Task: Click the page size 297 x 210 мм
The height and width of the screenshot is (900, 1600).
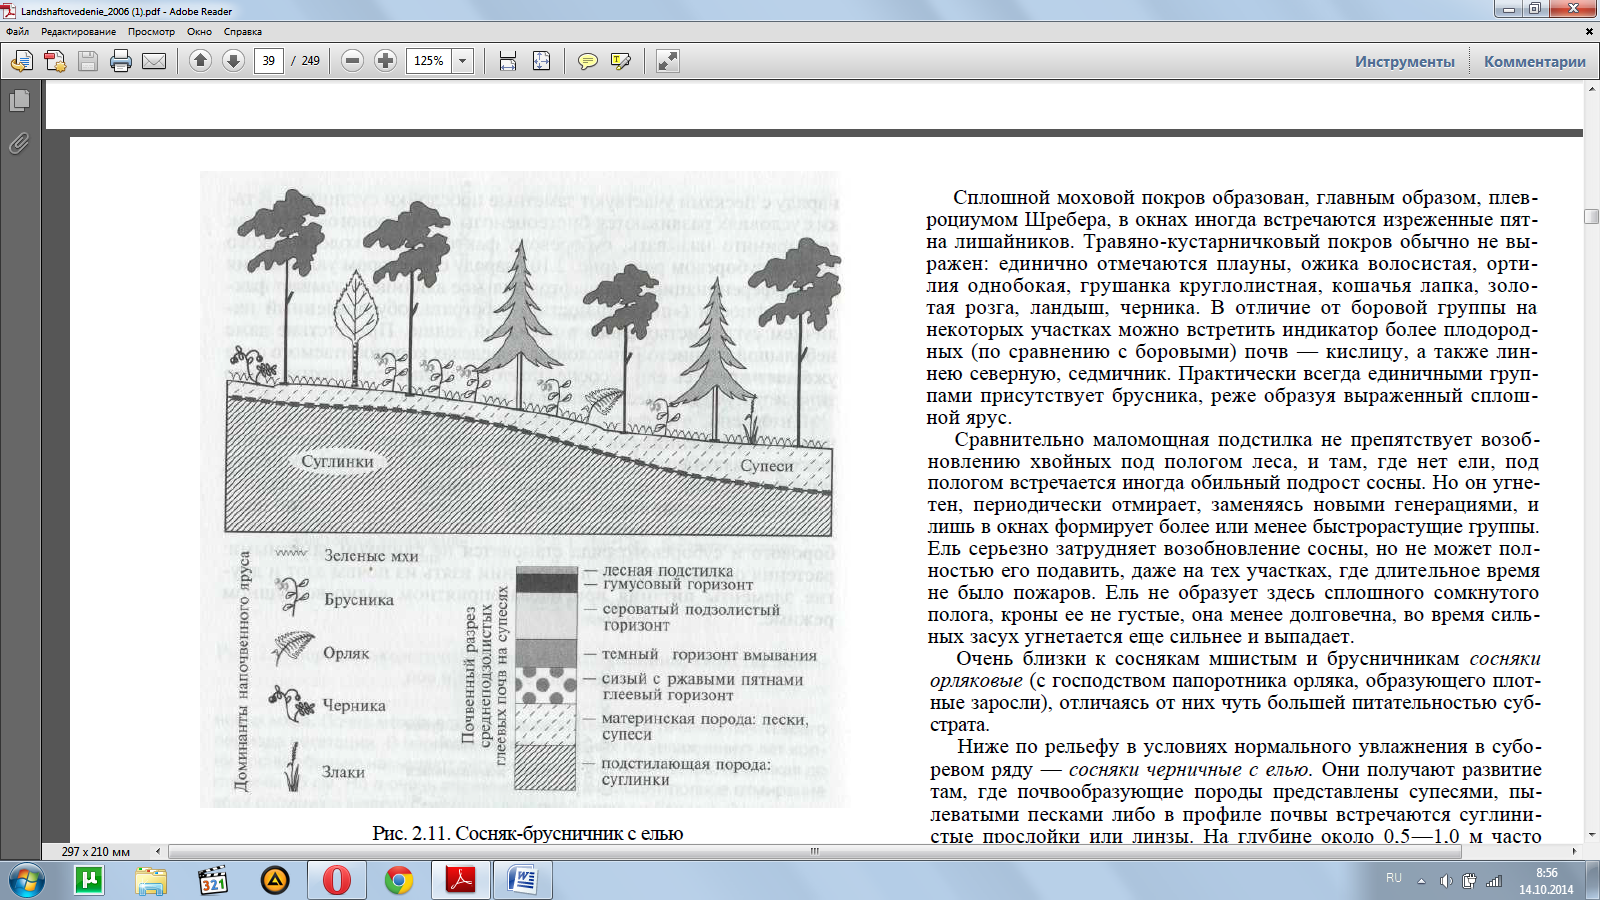Action: [96, 851]
